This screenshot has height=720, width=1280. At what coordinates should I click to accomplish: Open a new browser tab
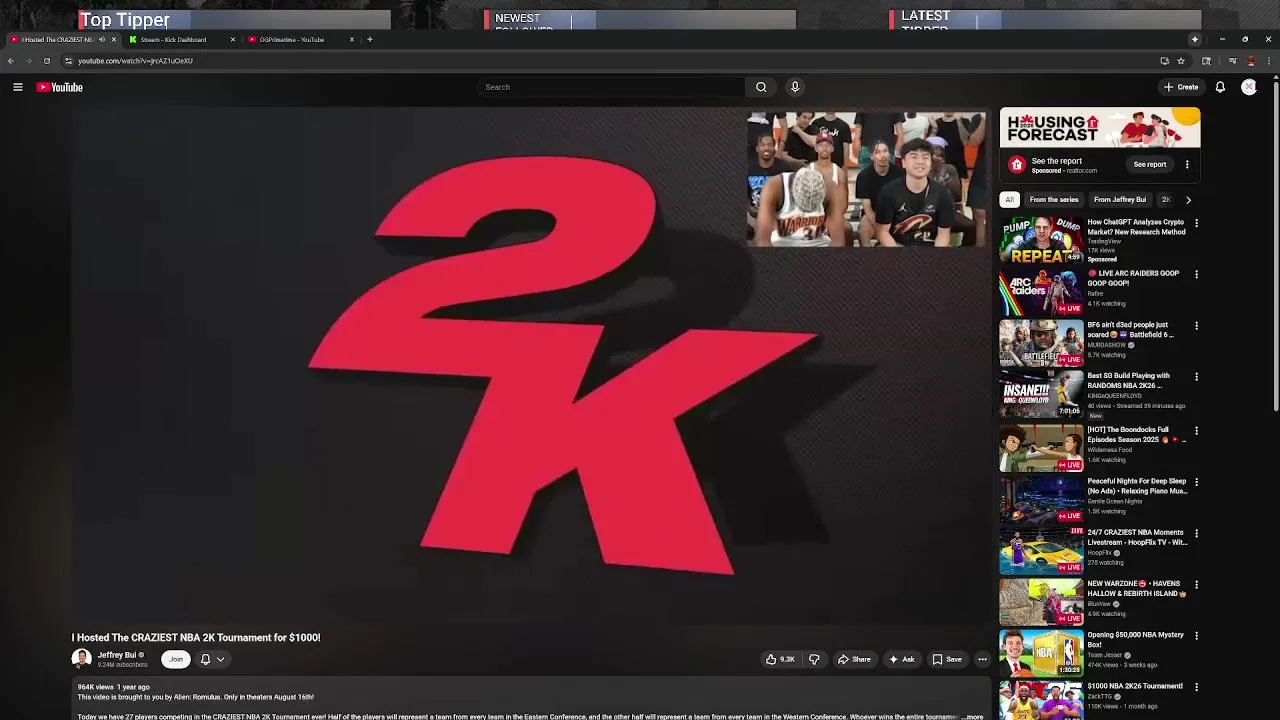click(x=370, y=39)
